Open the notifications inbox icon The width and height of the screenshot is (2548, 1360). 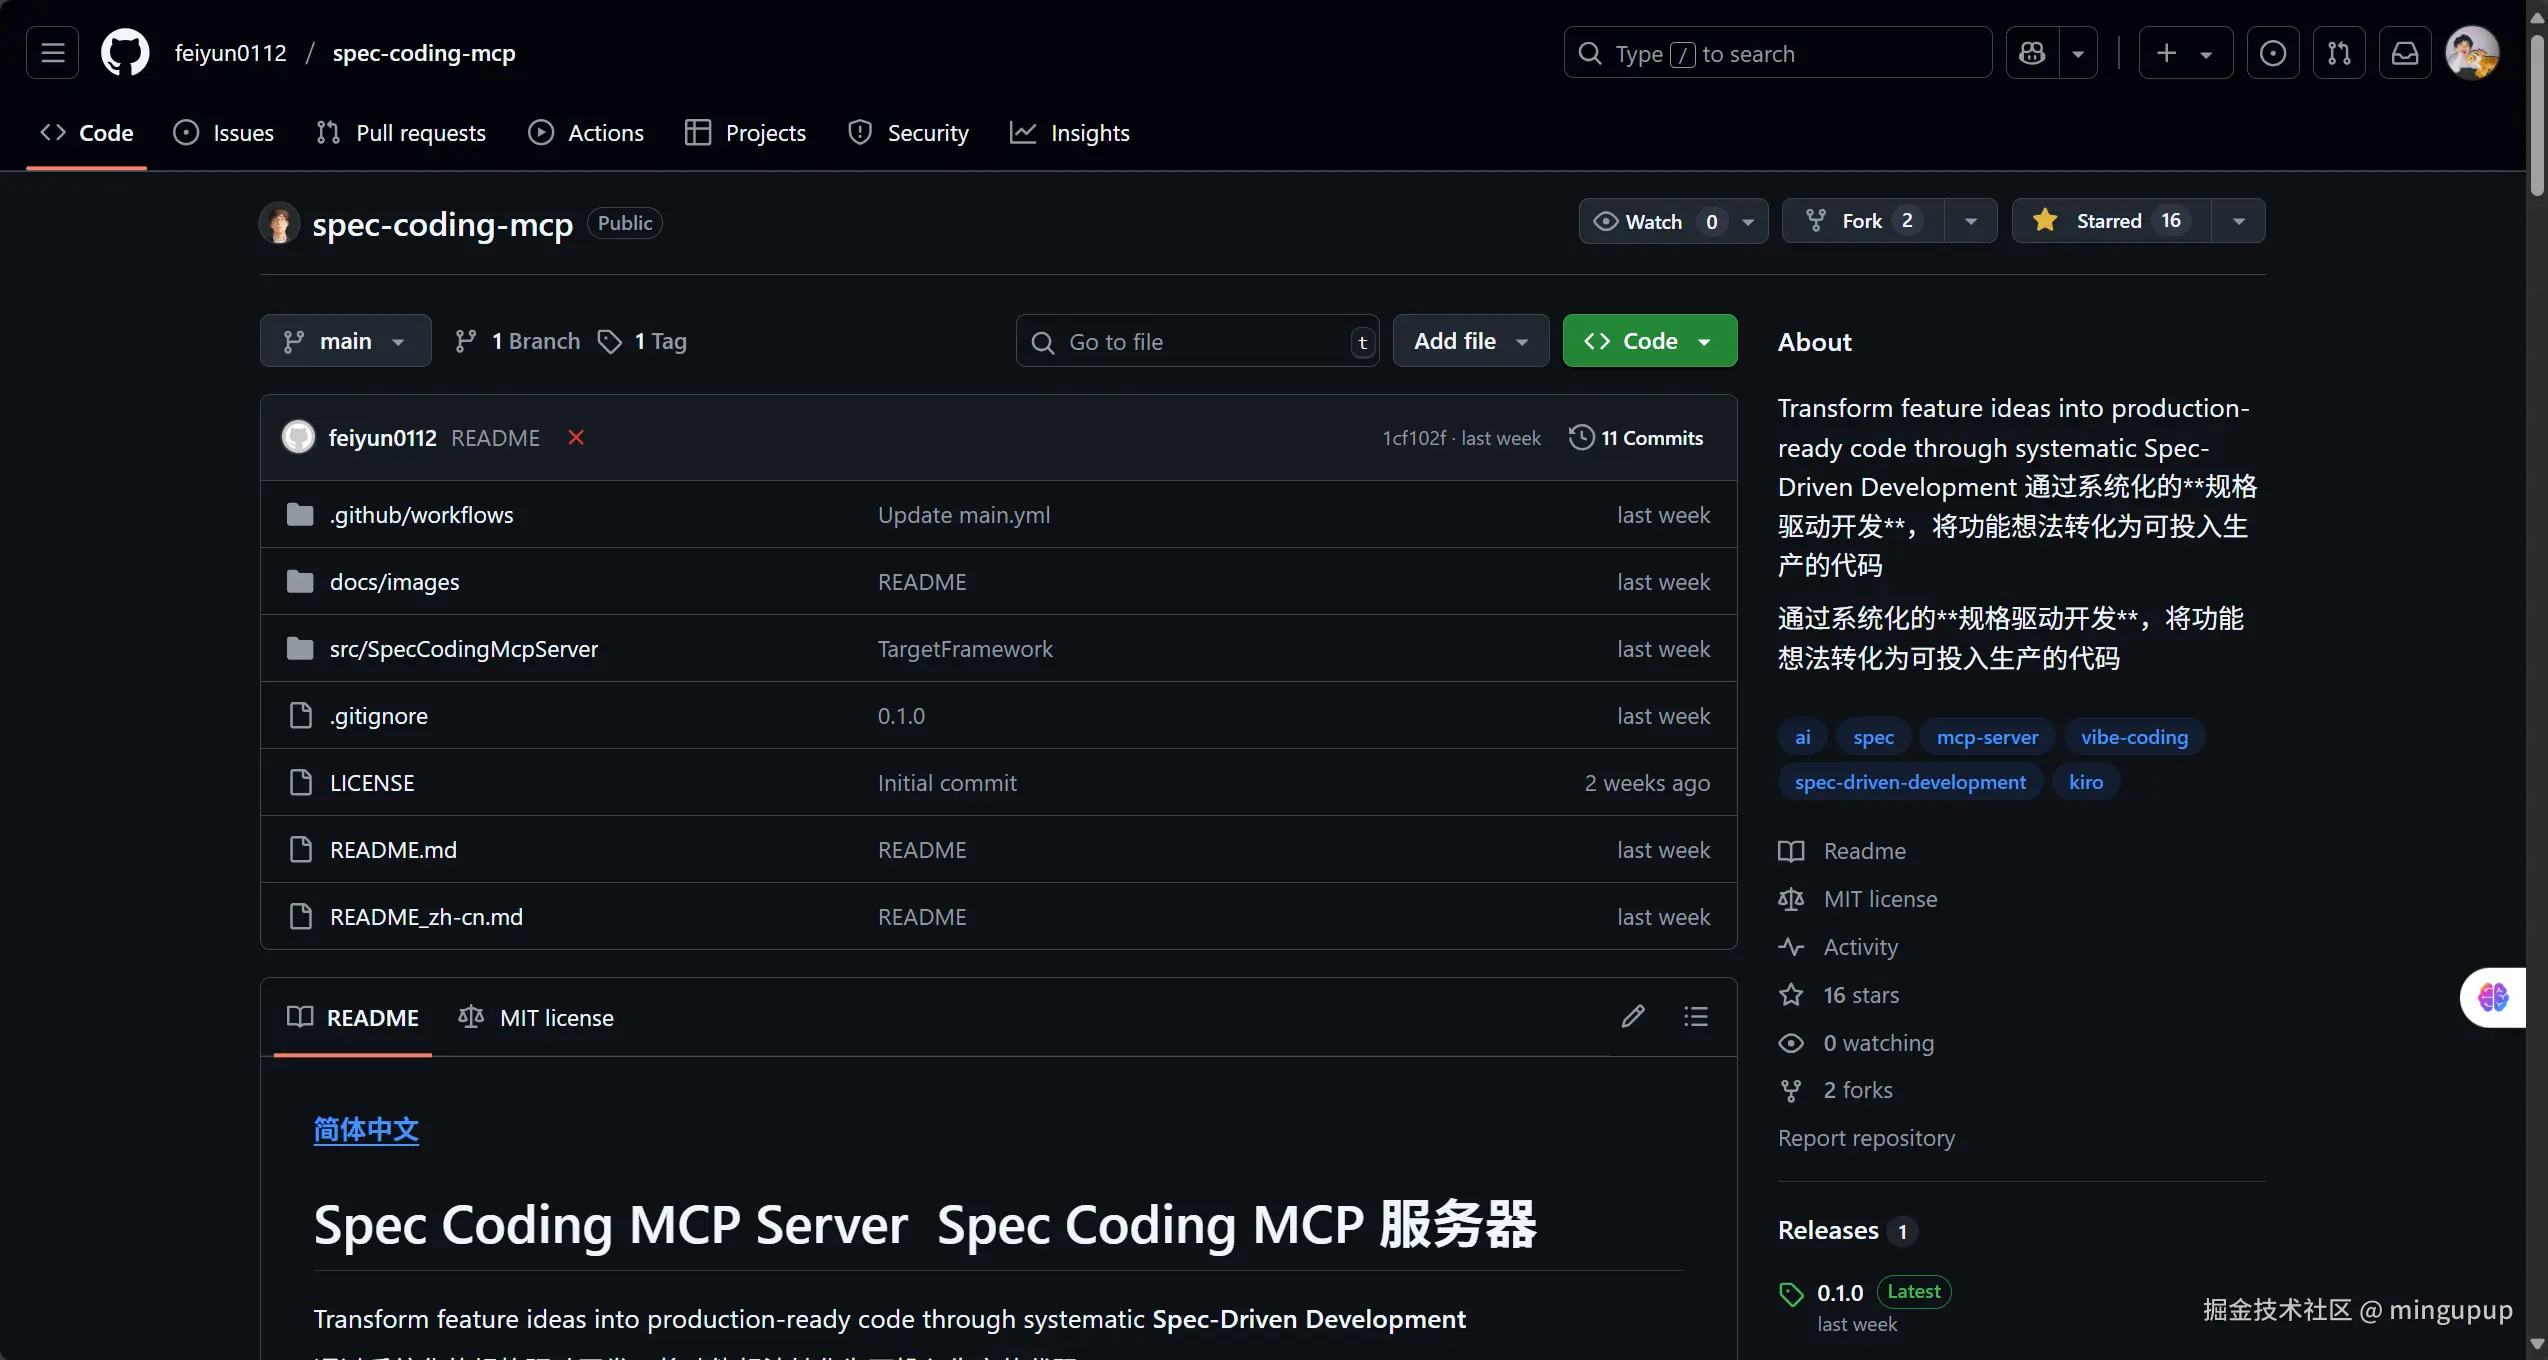[x=2405, y=53]
